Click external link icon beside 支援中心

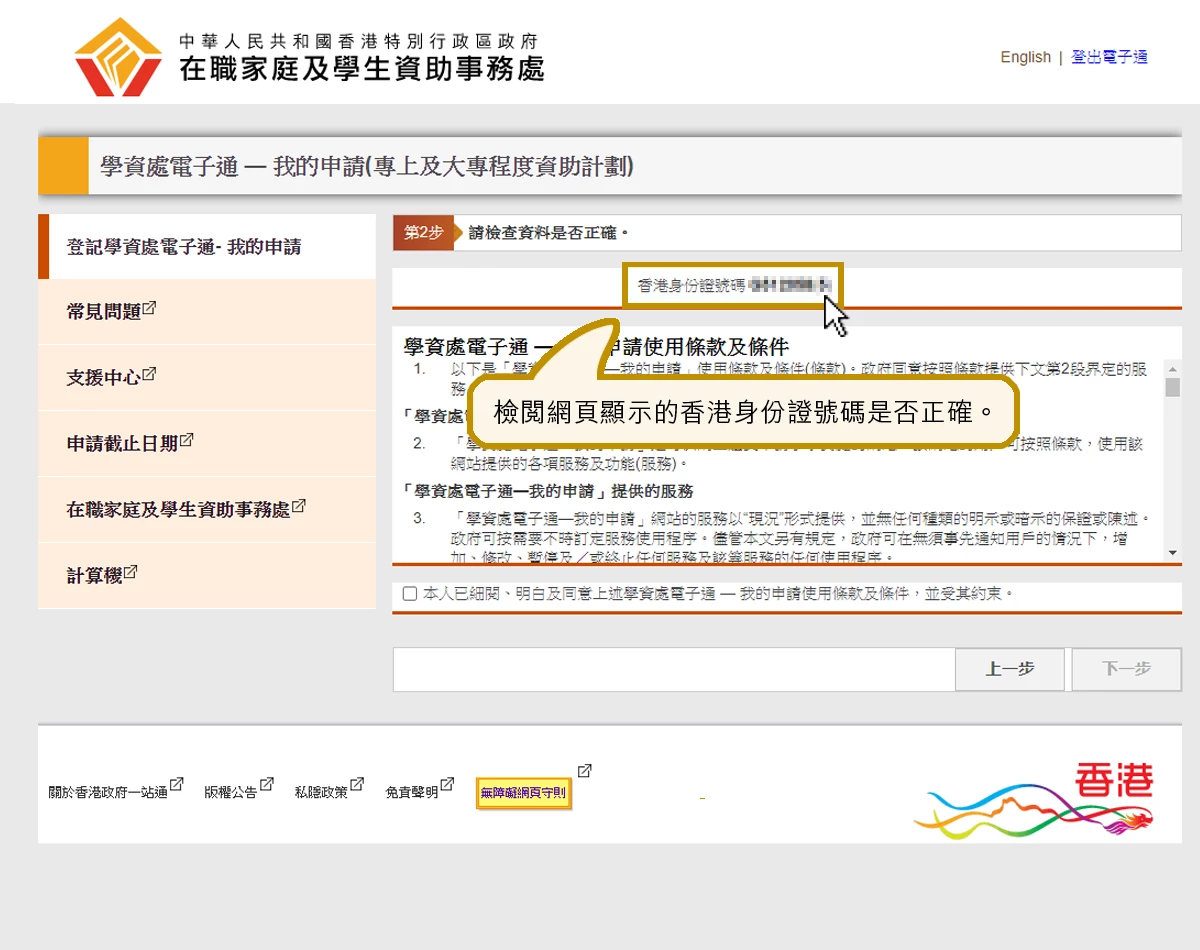(150, 374)
